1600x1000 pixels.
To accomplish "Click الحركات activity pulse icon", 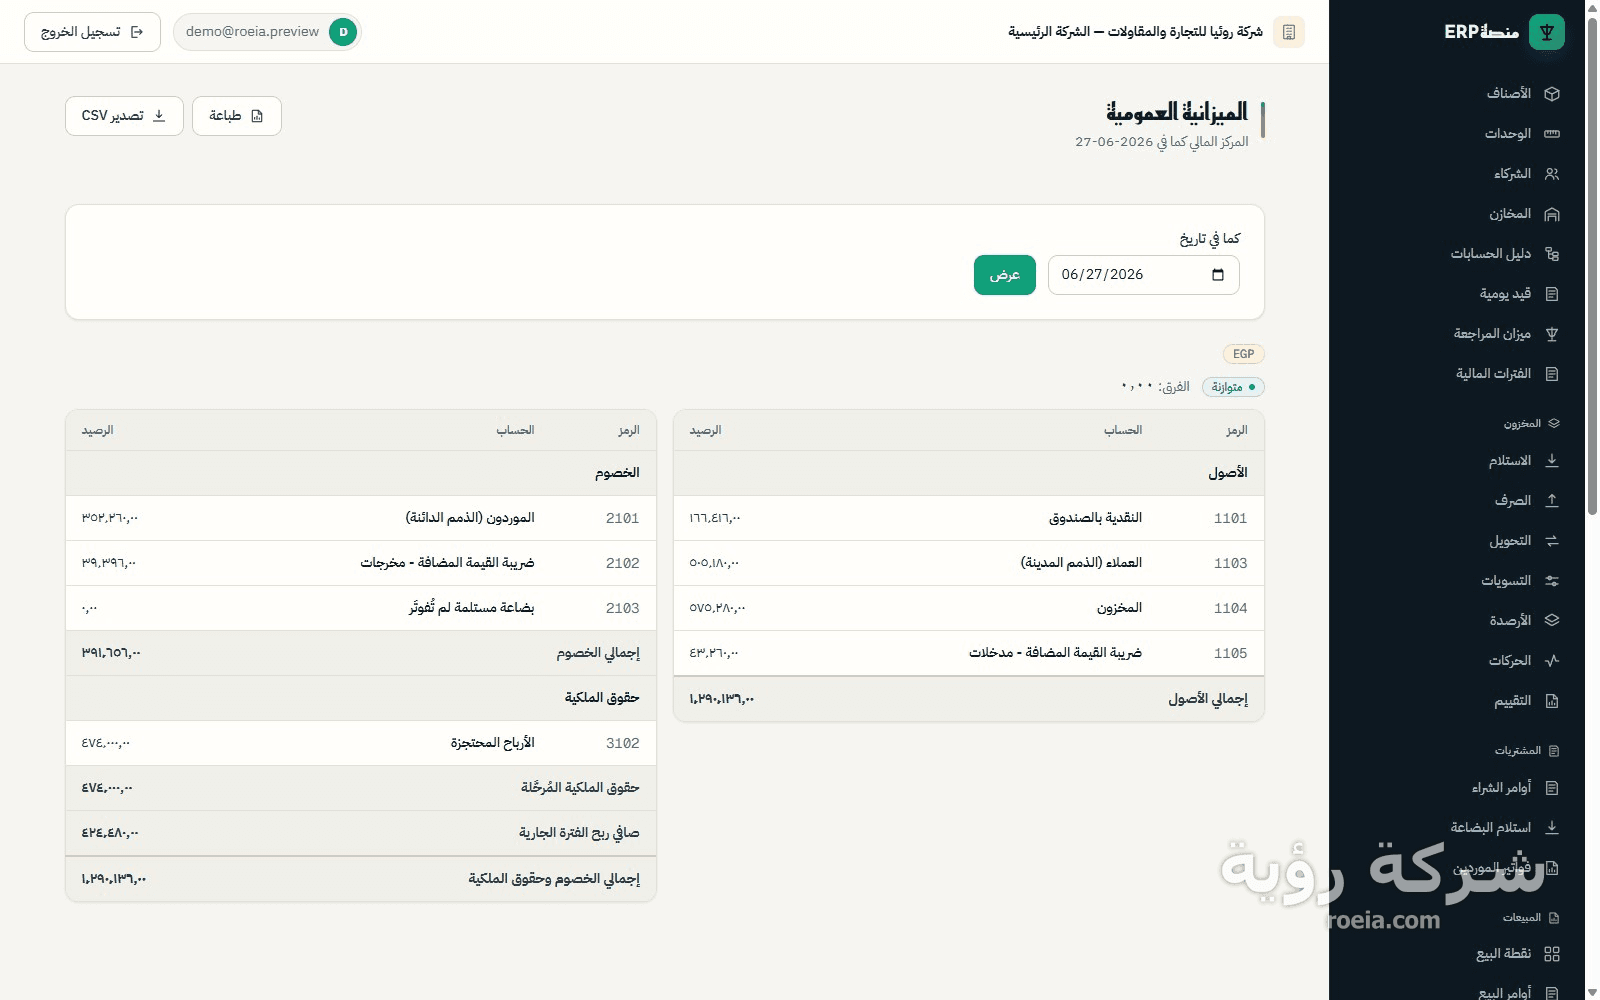I will click(x=1552, y=661).
